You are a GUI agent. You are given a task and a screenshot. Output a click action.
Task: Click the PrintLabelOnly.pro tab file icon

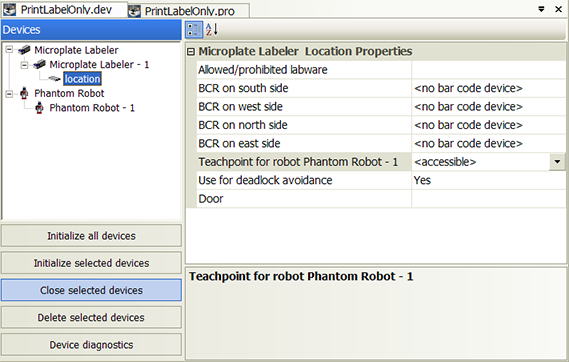[135, 11]
